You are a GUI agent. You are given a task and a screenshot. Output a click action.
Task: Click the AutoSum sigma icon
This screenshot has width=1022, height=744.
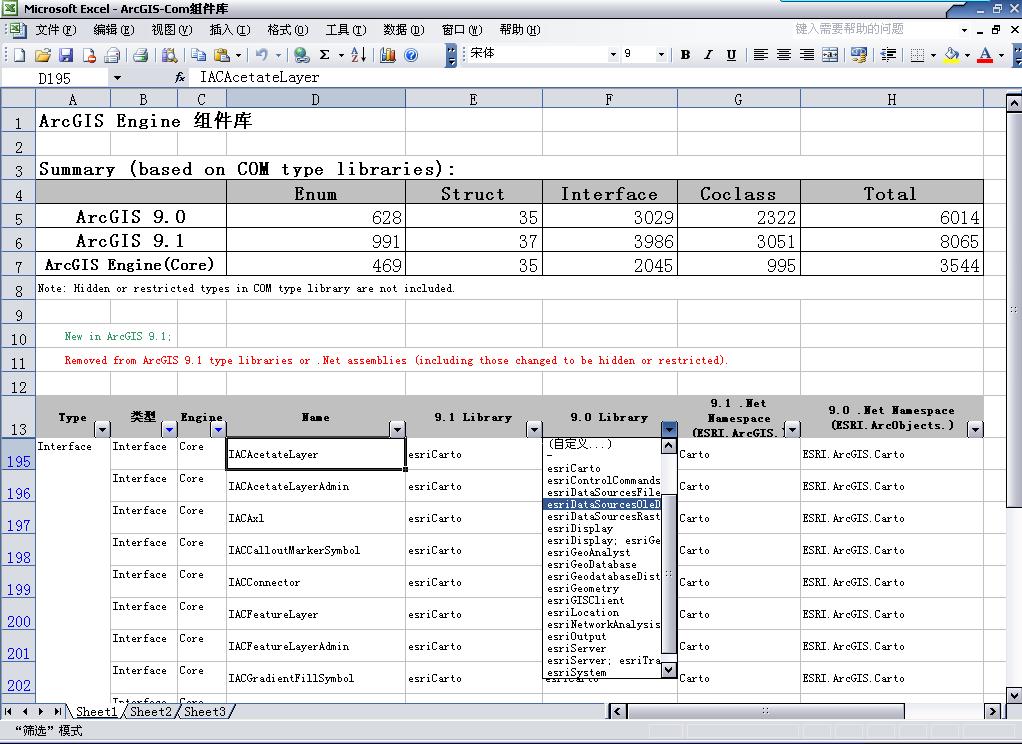point(325,55)
